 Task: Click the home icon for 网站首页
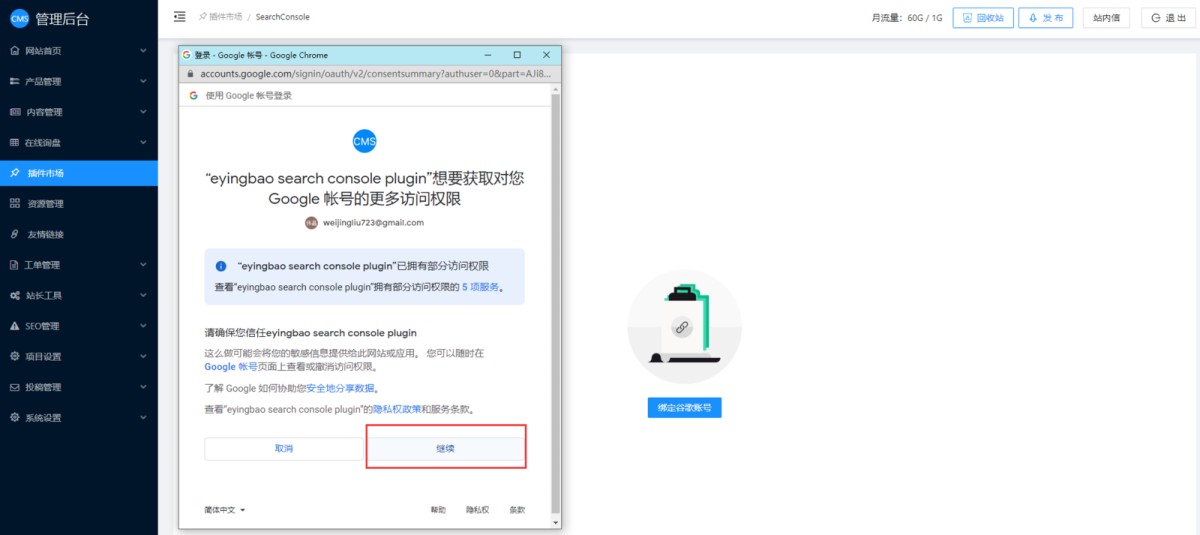tap(14, 50)
